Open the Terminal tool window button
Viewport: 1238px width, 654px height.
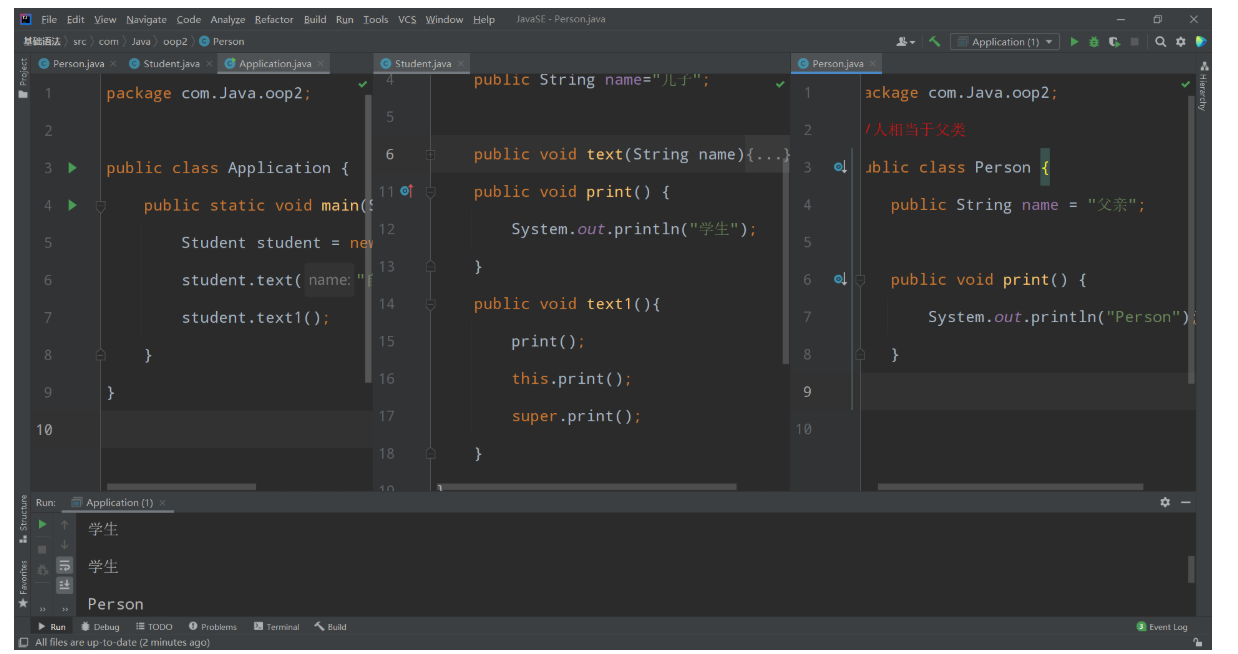276,627
